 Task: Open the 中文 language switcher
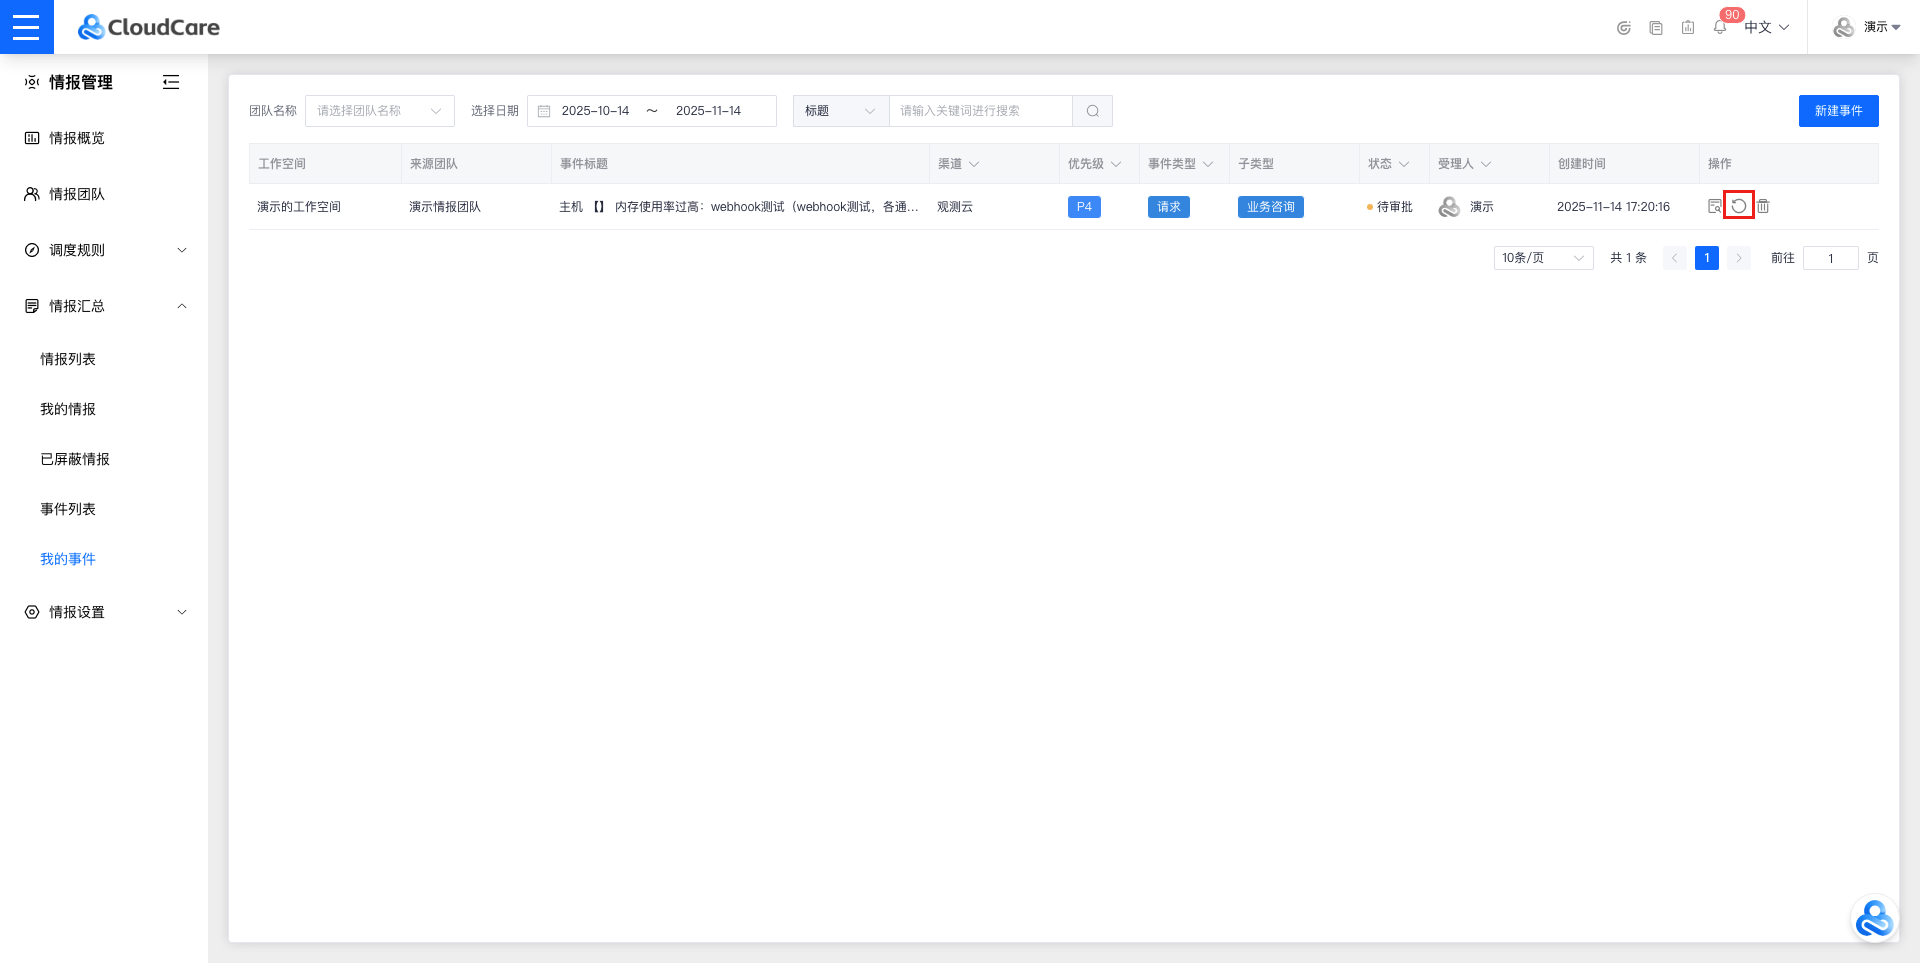(1766, 27)
